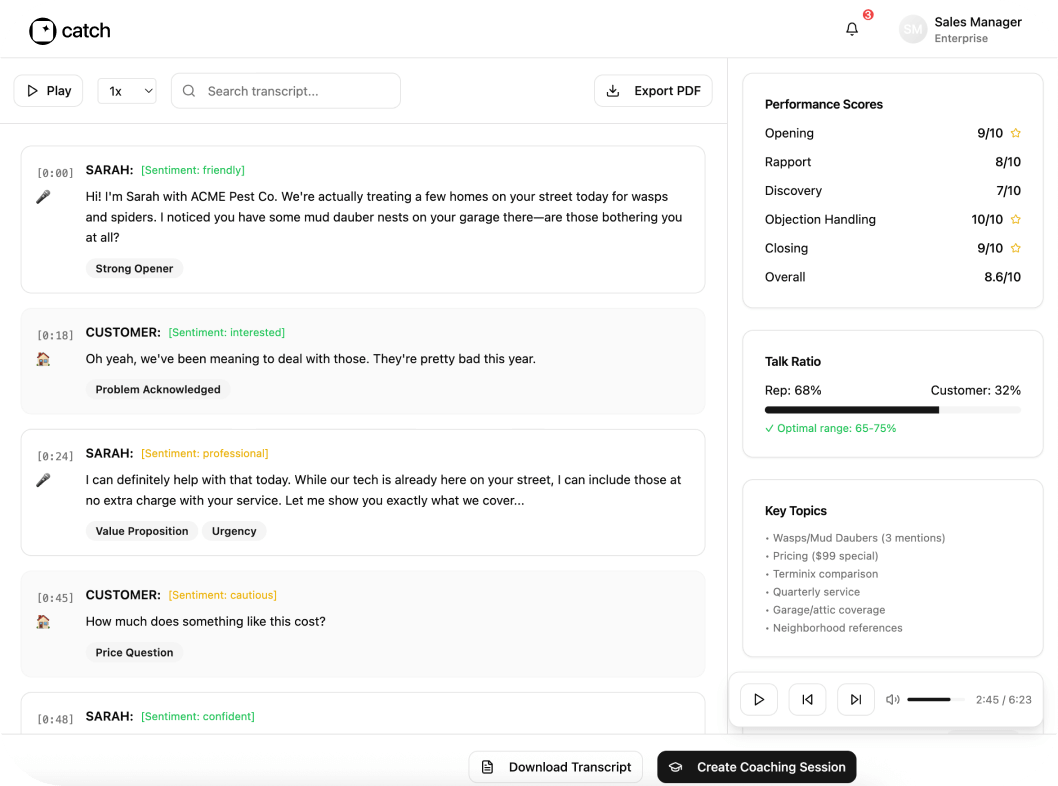Toggle the Urgency tag on Sarah's reply

[x=233, y=531]
